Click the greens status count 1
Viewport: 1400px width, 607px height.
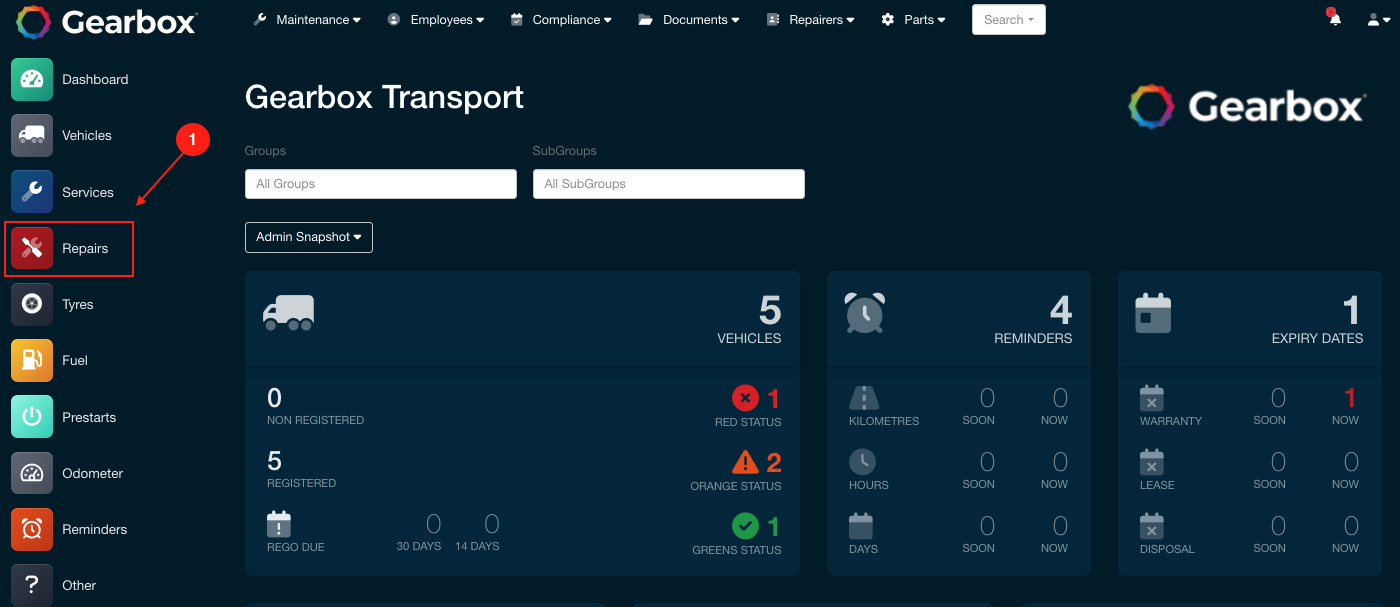coord(773,526)
